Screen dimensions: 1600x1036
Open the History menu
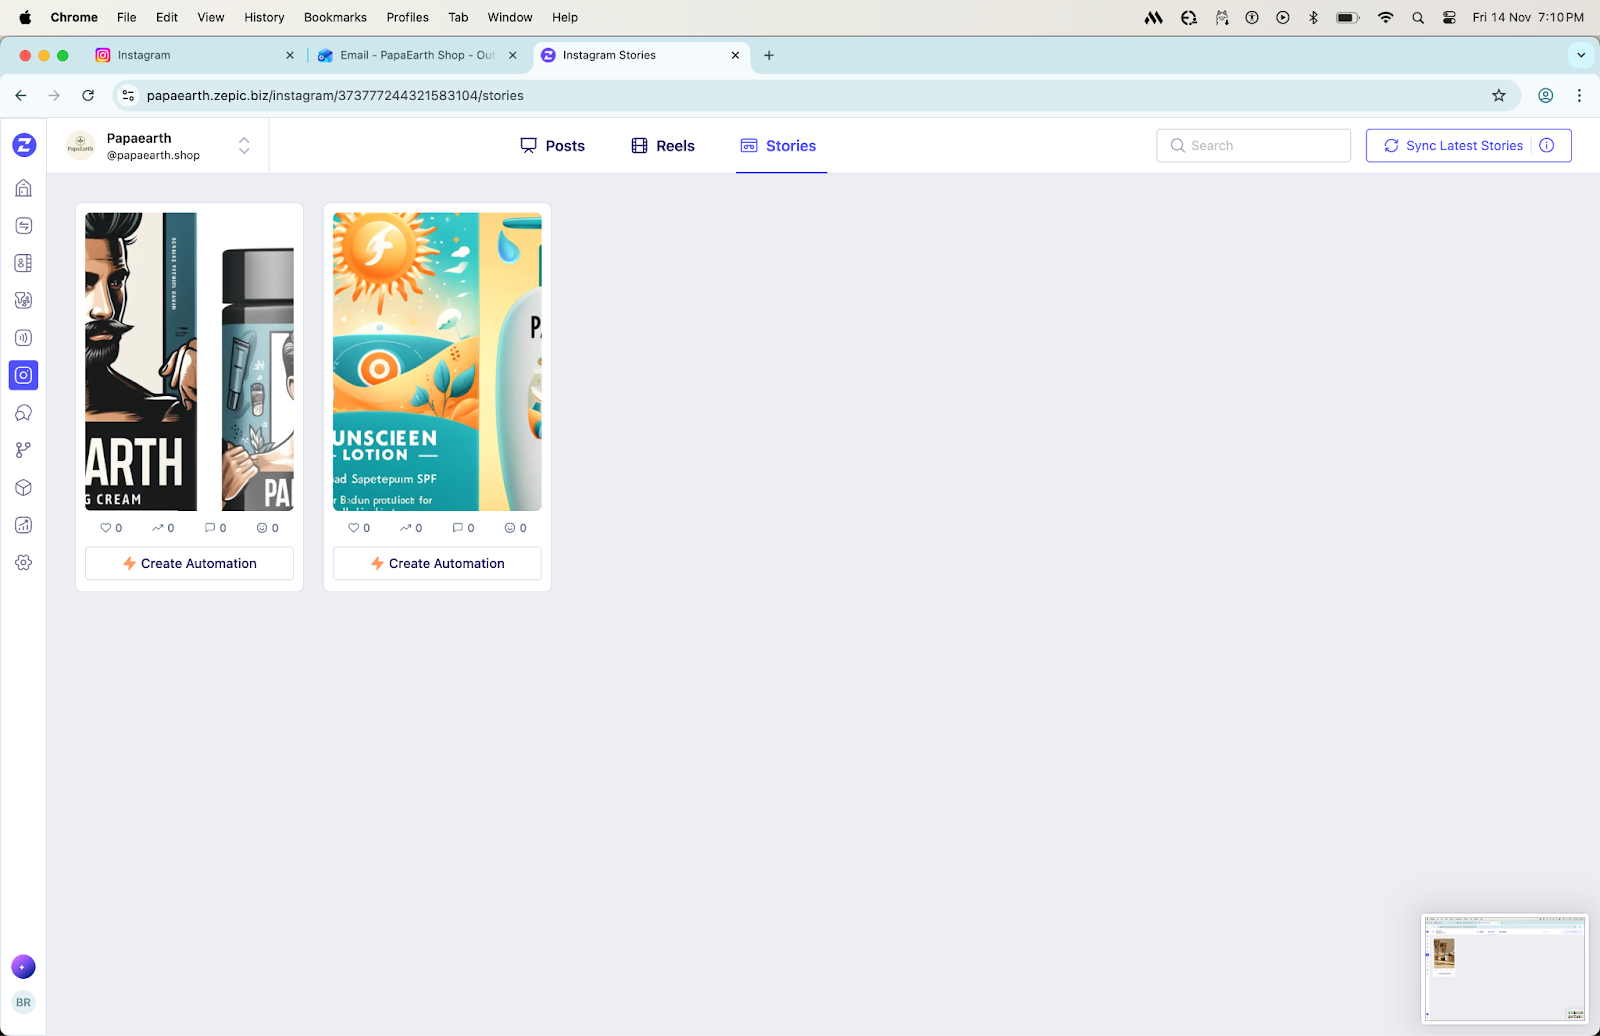click(264, 17)
